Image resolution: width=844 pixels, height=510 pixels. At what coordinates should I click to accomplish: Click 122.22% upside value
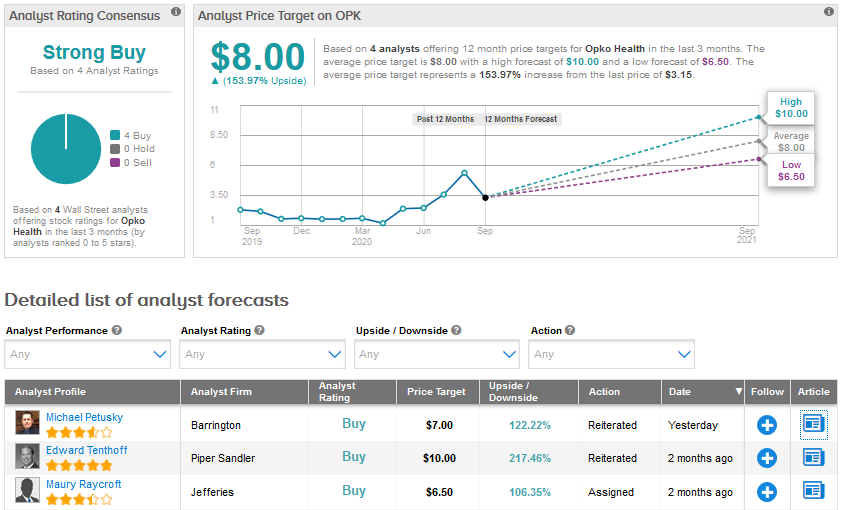(x=530, y=425)
